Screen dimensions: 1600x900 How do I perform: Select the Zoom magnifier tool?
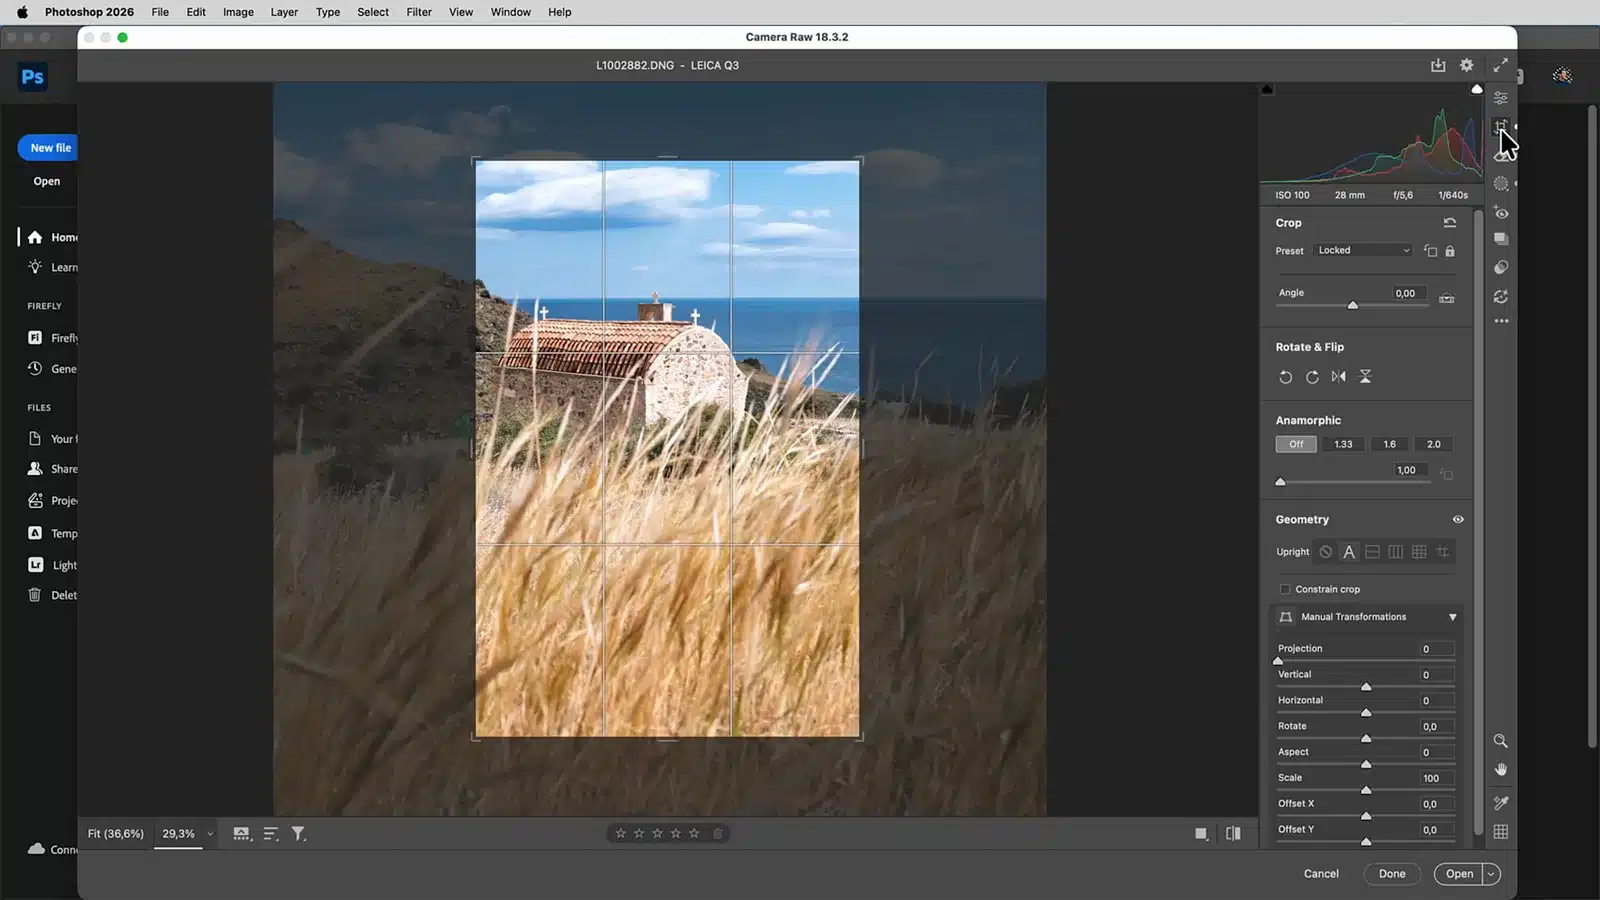pos(1500,741)
